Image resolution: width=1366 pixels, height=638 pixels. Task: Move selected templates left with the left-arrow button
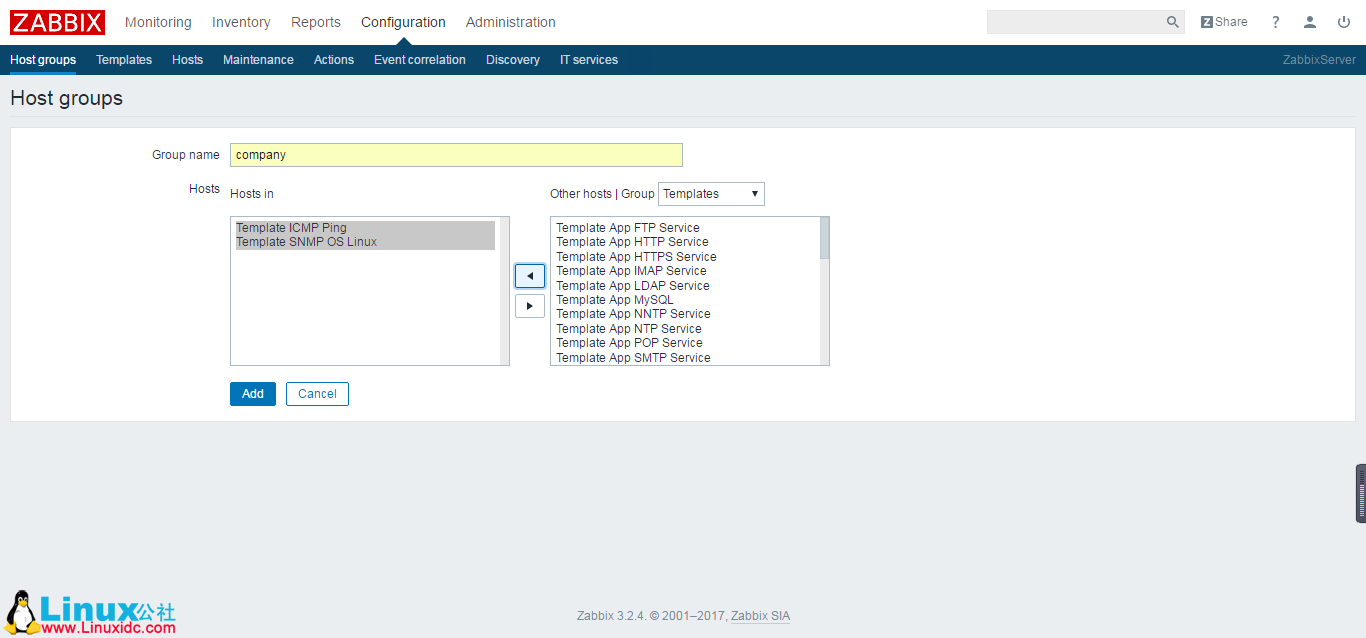pyautogui.click(x=530, y=275)
